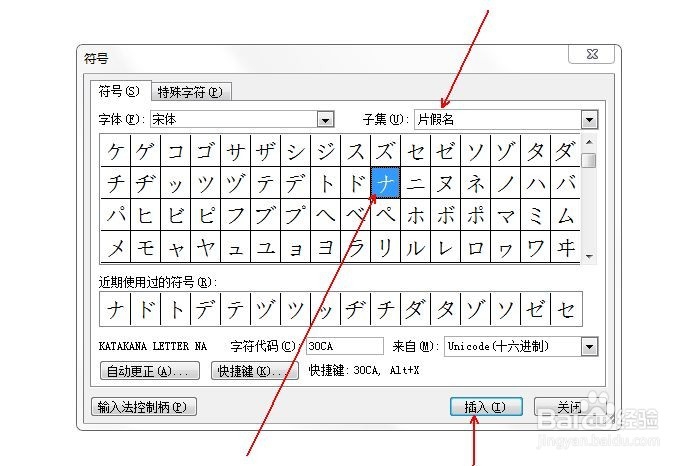Pick ゼ in the recently used symbols row
This screenshot has width=700, height=466.
click(x=535, y=309)
